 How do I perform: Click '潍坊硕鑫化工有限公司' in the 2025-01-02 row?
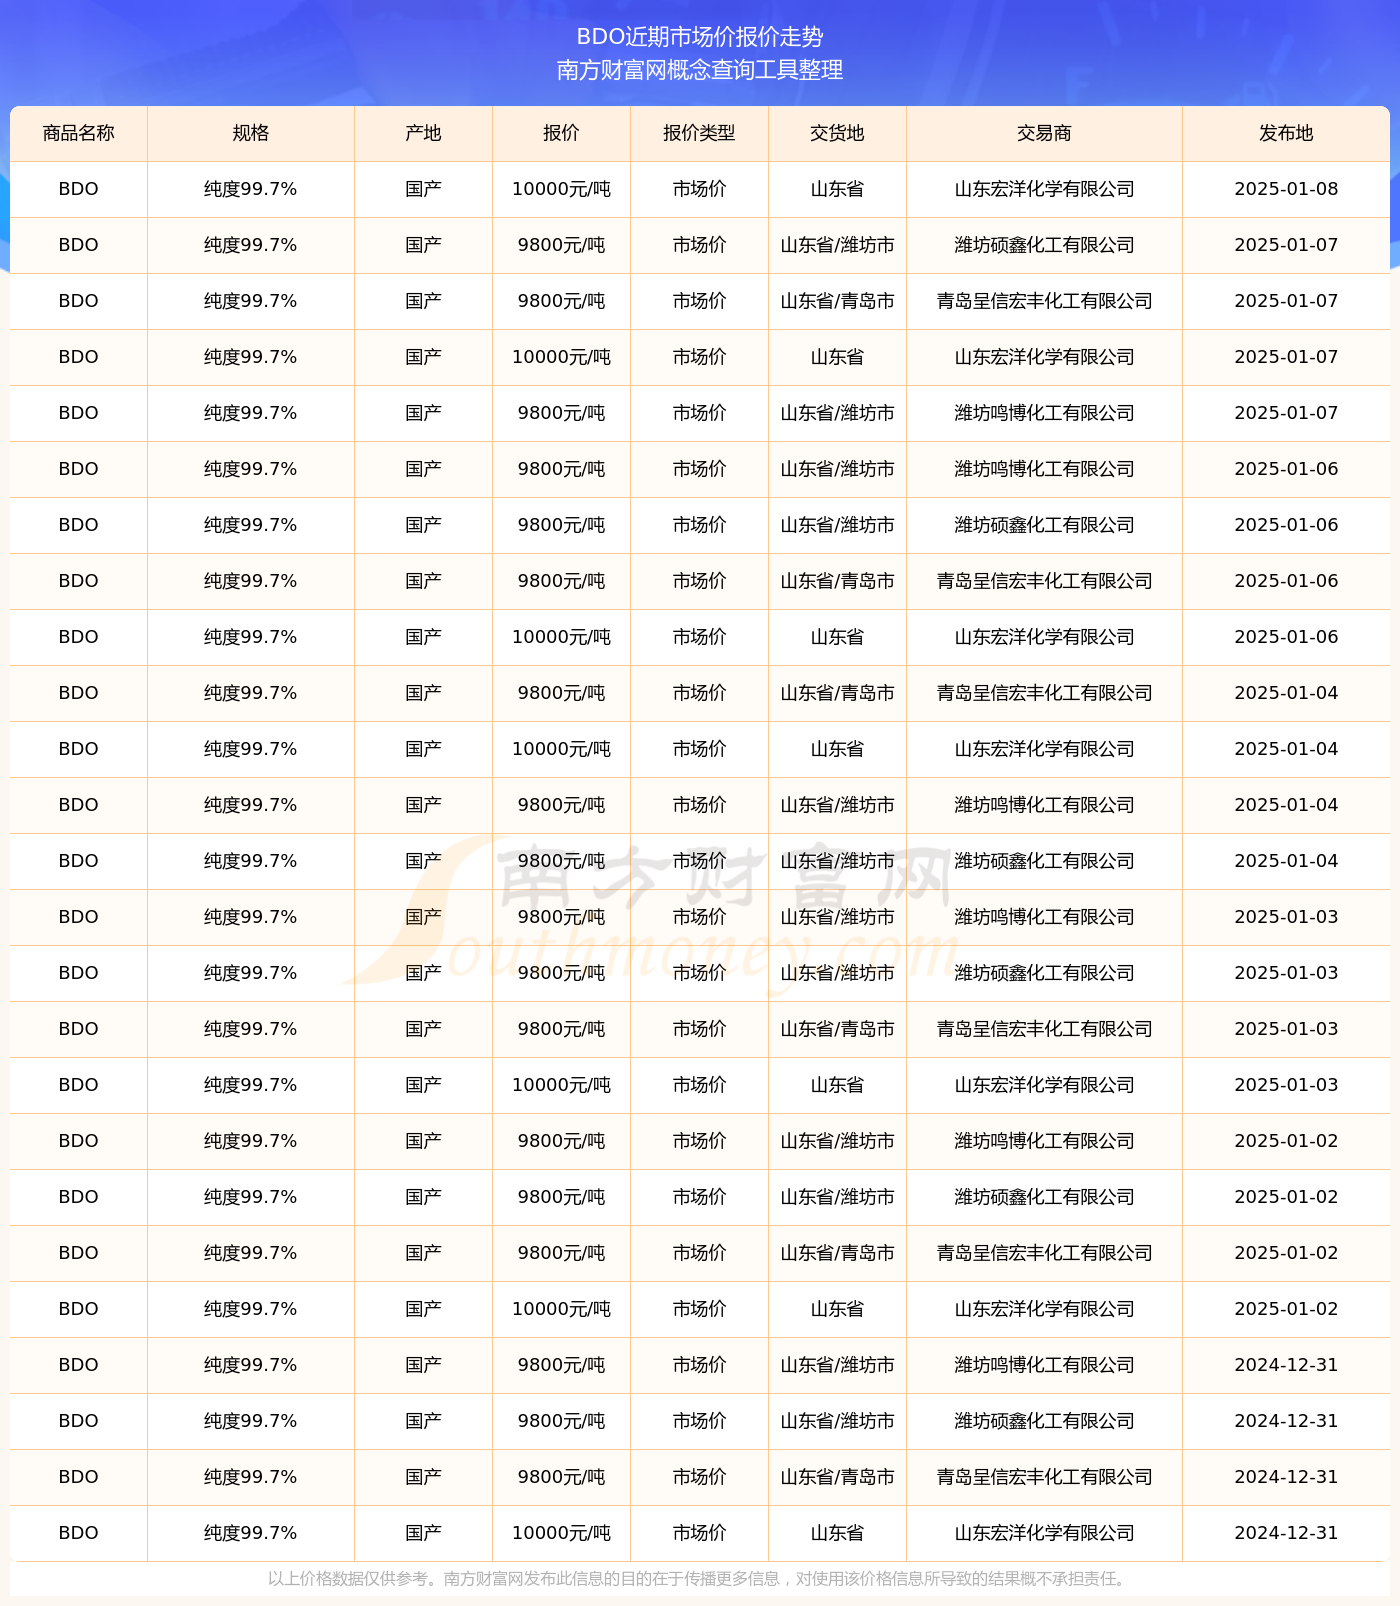point(1044,1197)
